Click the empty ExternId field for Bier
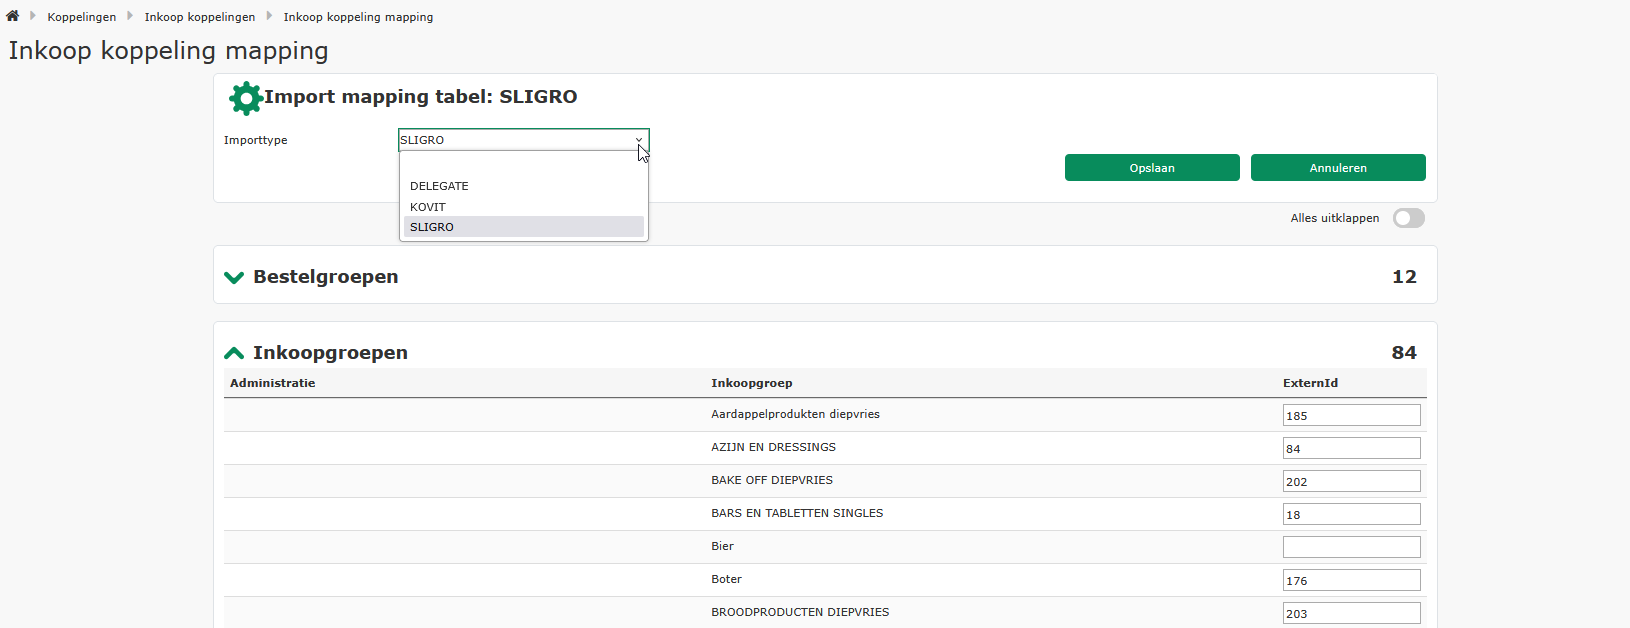Screen dimensions: 1630x628 tap(1351, 547)
